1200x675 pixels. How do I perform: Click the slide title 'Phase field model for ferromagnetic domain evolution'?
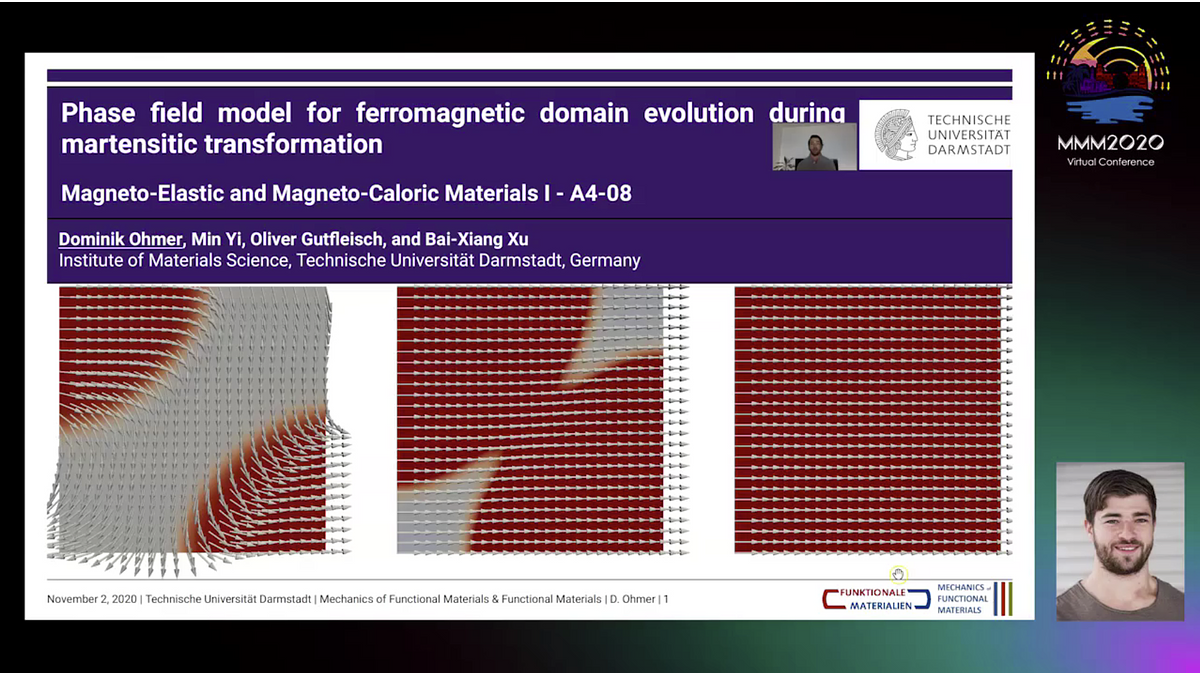coord(453,128)
